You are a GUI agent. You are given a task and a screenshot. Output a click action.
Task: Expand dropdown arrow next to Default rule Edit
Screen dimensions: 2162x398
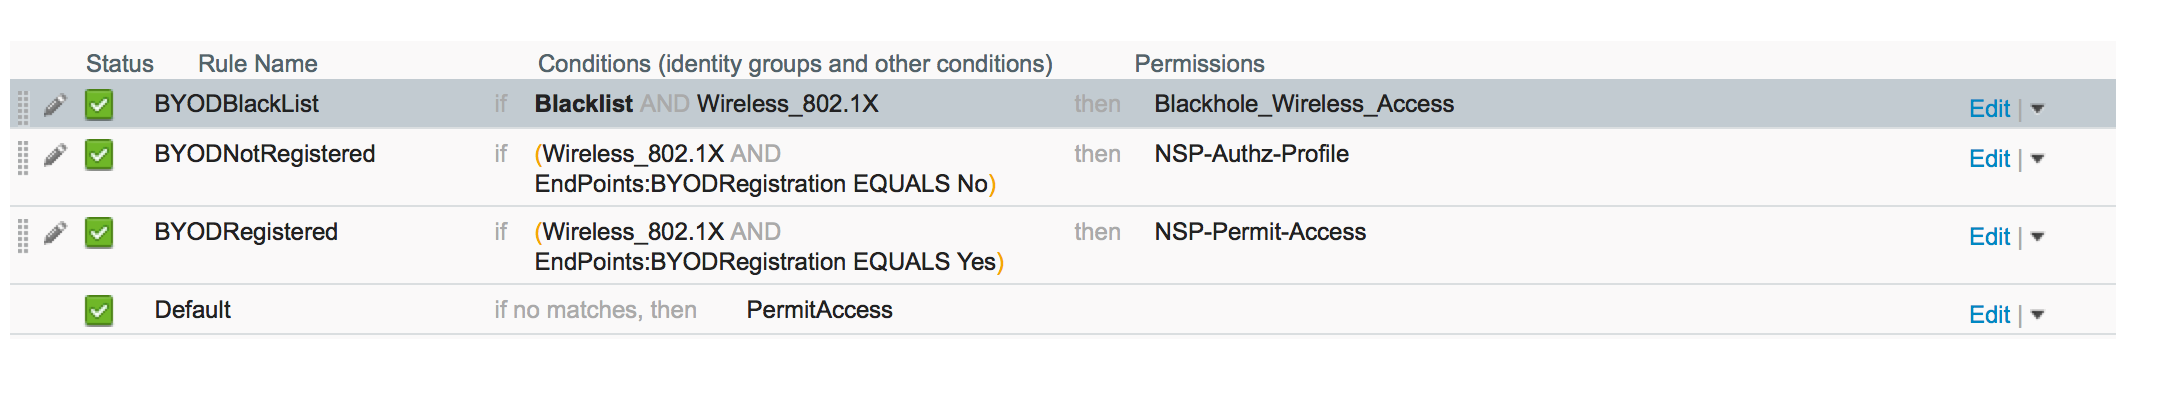[x=2037, y=315]
